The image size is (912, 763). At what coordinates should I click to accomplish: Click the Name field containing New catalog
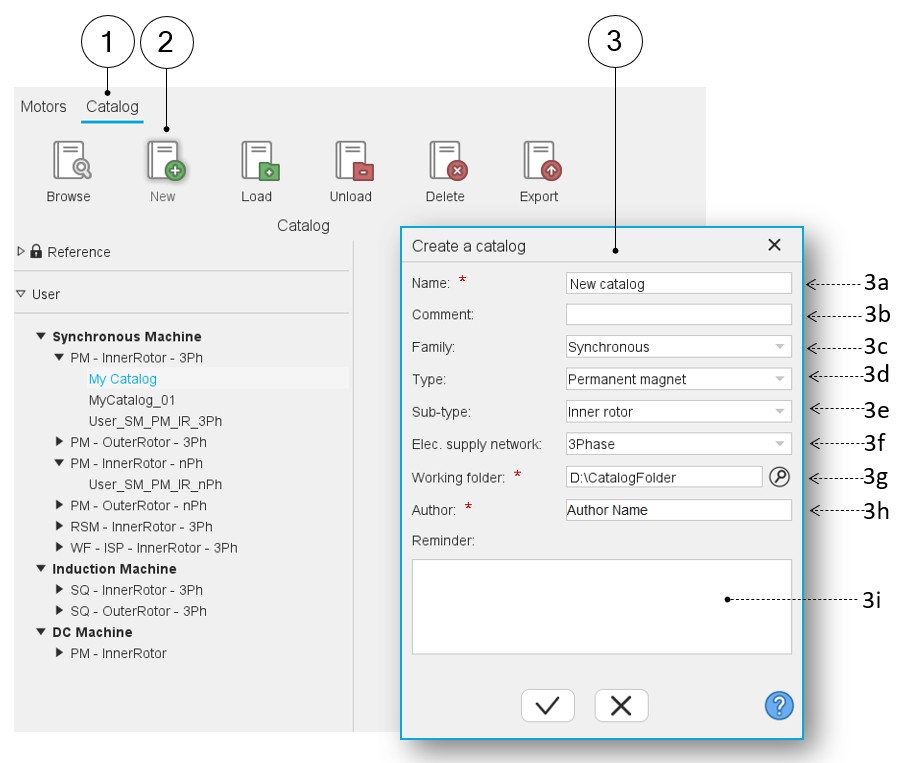point(678,283)
